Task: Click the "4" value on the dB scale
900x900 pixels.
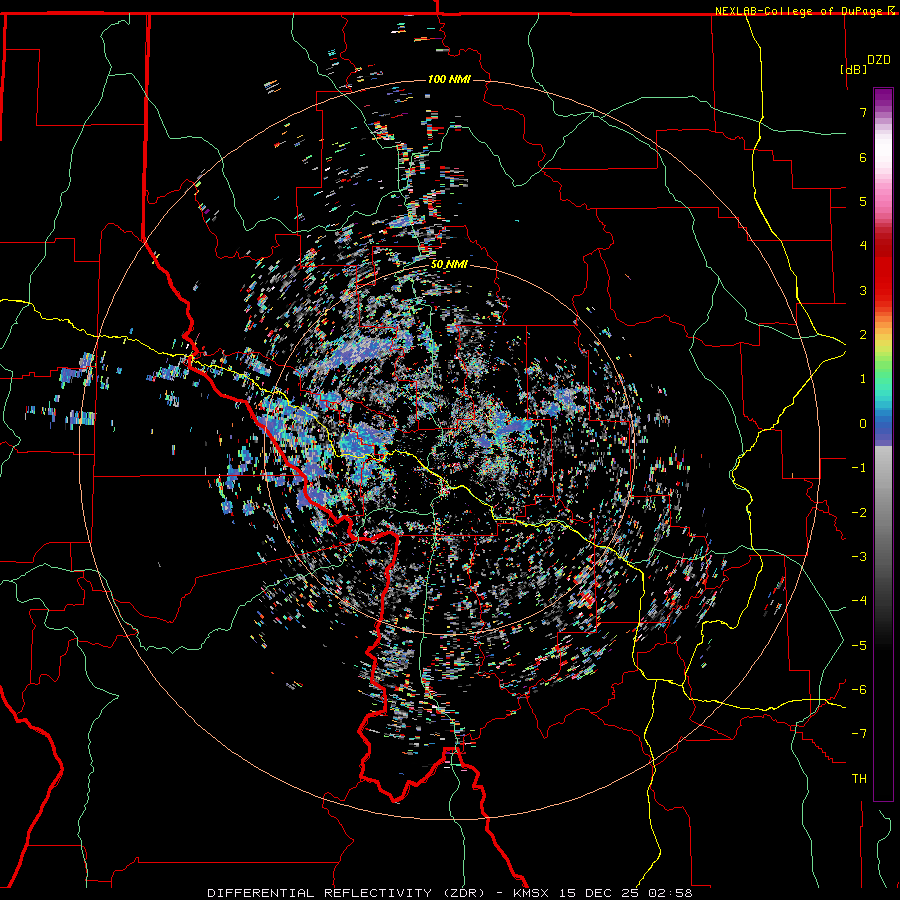Action: (x=863, y=246)
